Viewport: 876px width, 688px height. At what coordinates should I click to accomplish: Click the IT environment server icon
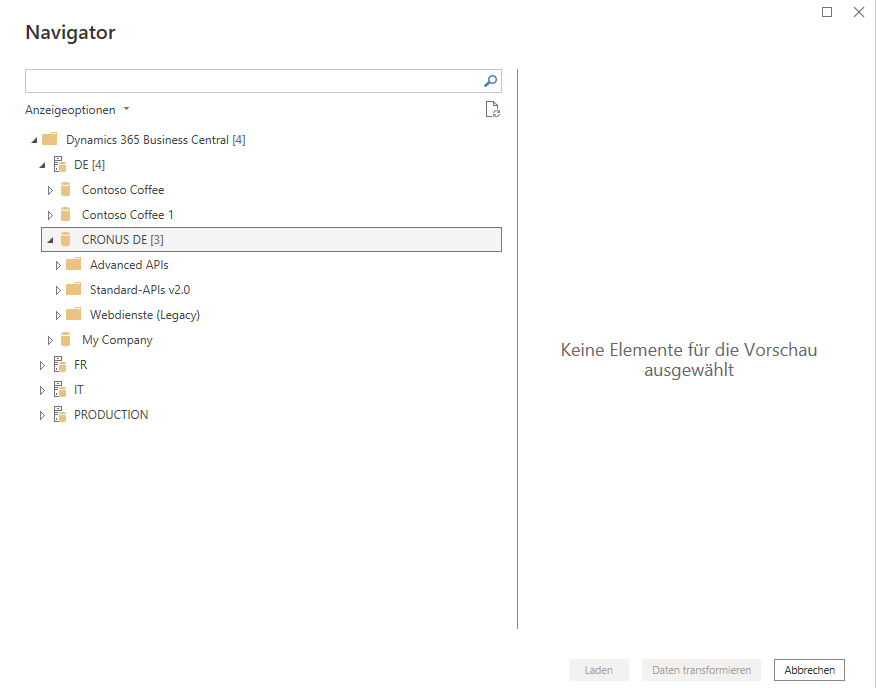[60, 390]
